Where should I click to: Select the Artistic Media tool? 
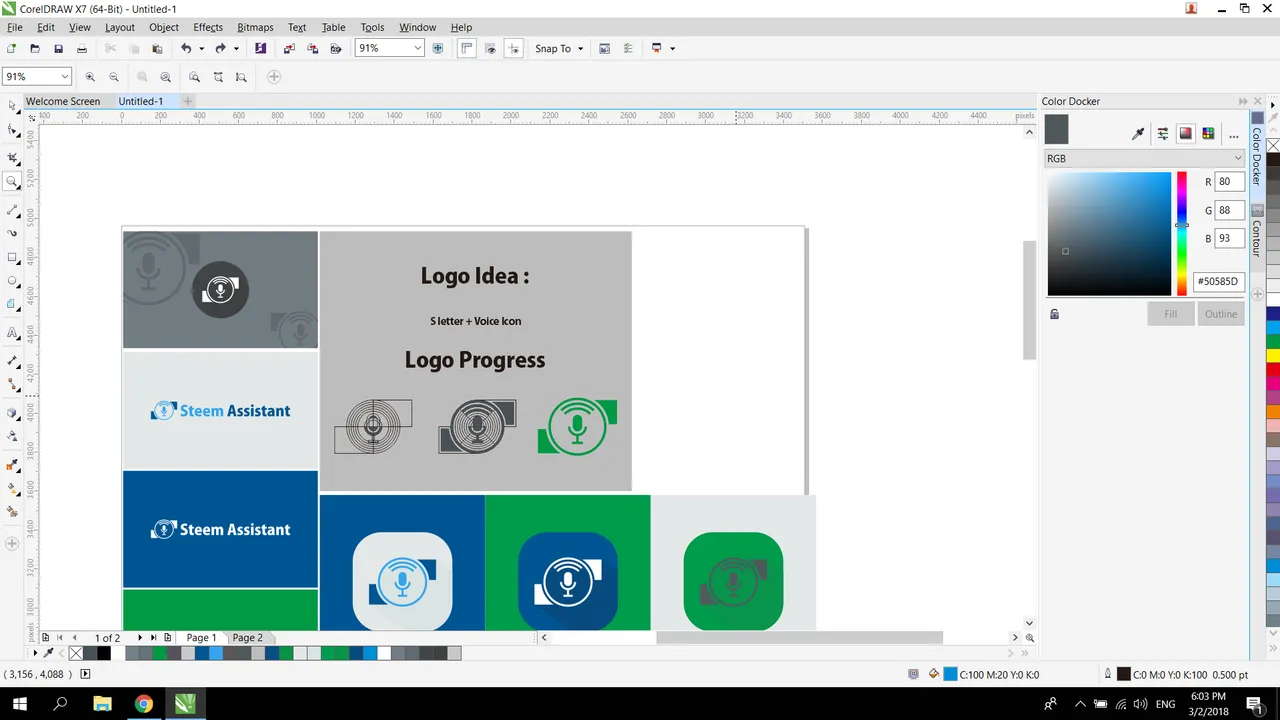tap(12, 233)
